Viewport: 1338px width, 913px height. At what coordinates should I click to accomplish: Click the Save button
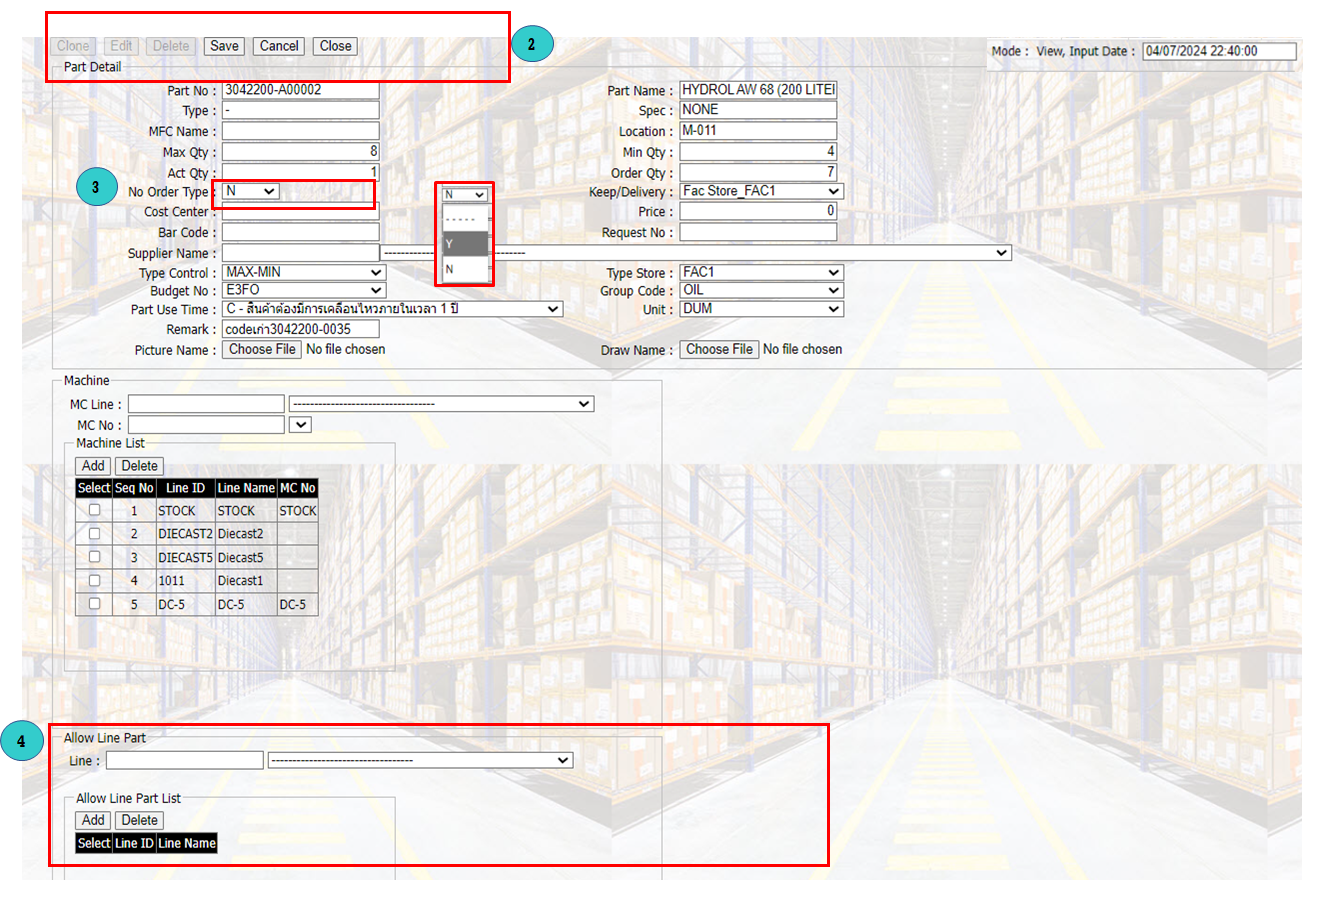click(x=224, y=46)
